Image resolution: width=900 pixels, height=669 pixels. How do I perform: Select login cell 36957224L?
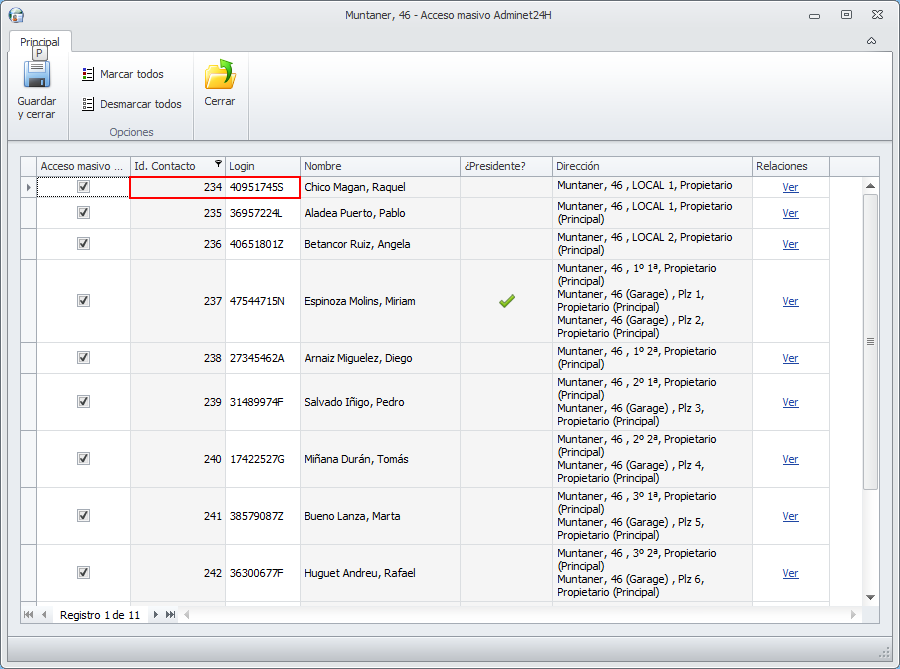[263, 213]
